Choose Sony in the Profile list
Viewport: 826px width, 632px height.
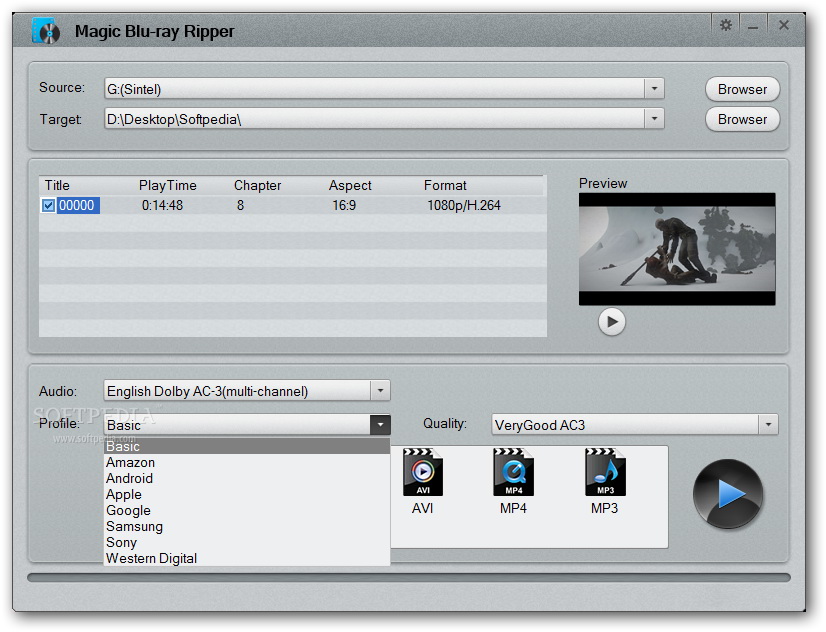[x=247, y=542]
